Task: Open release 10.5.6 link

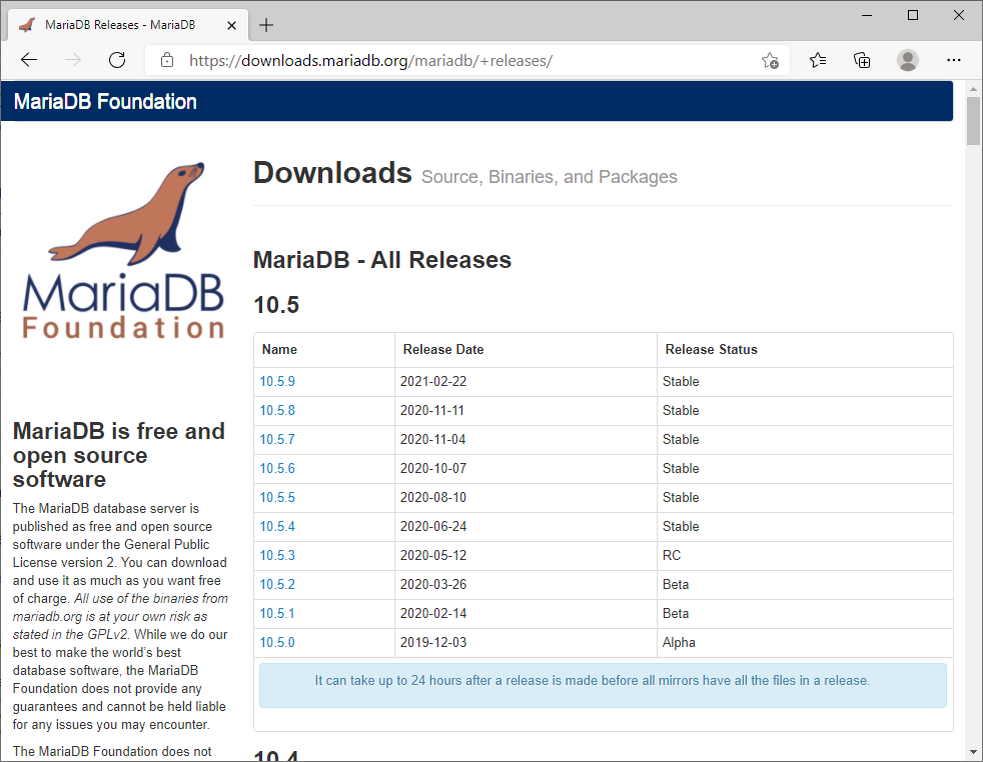Action: tap(277, 468)
